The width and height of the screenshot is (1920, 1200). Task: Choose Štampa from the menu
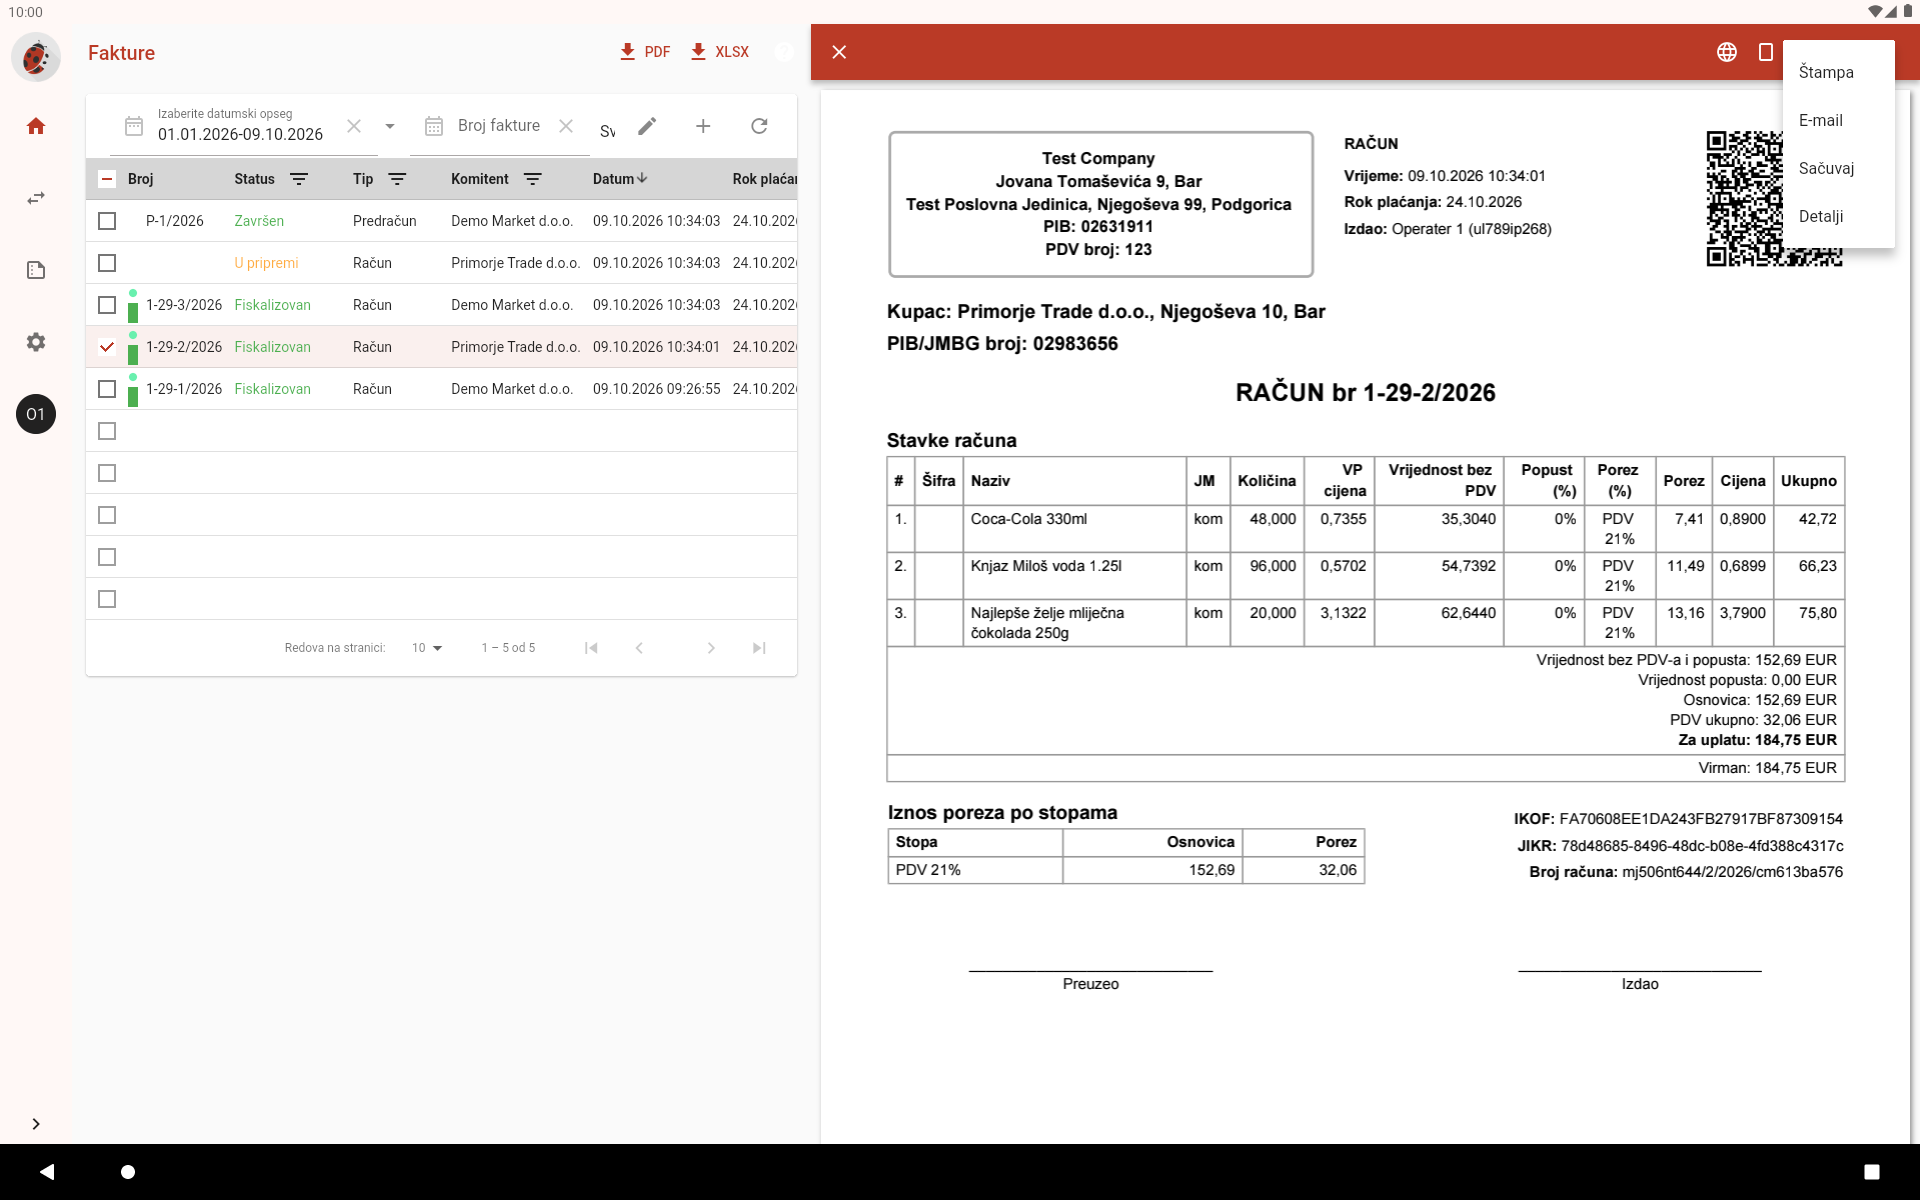click(1838, 72)
